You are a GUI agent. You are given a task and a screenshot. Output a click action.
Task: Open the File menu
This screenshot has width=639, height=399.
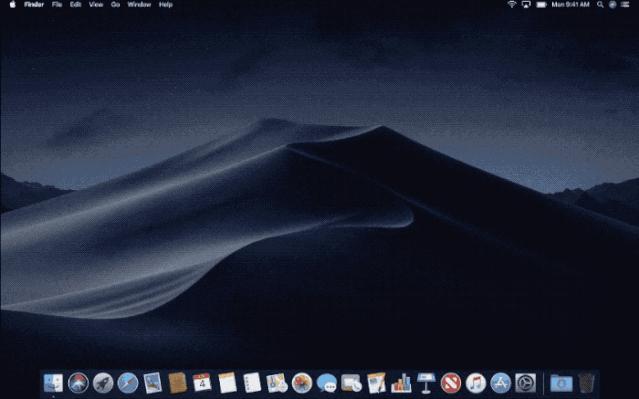pos(57,4)
